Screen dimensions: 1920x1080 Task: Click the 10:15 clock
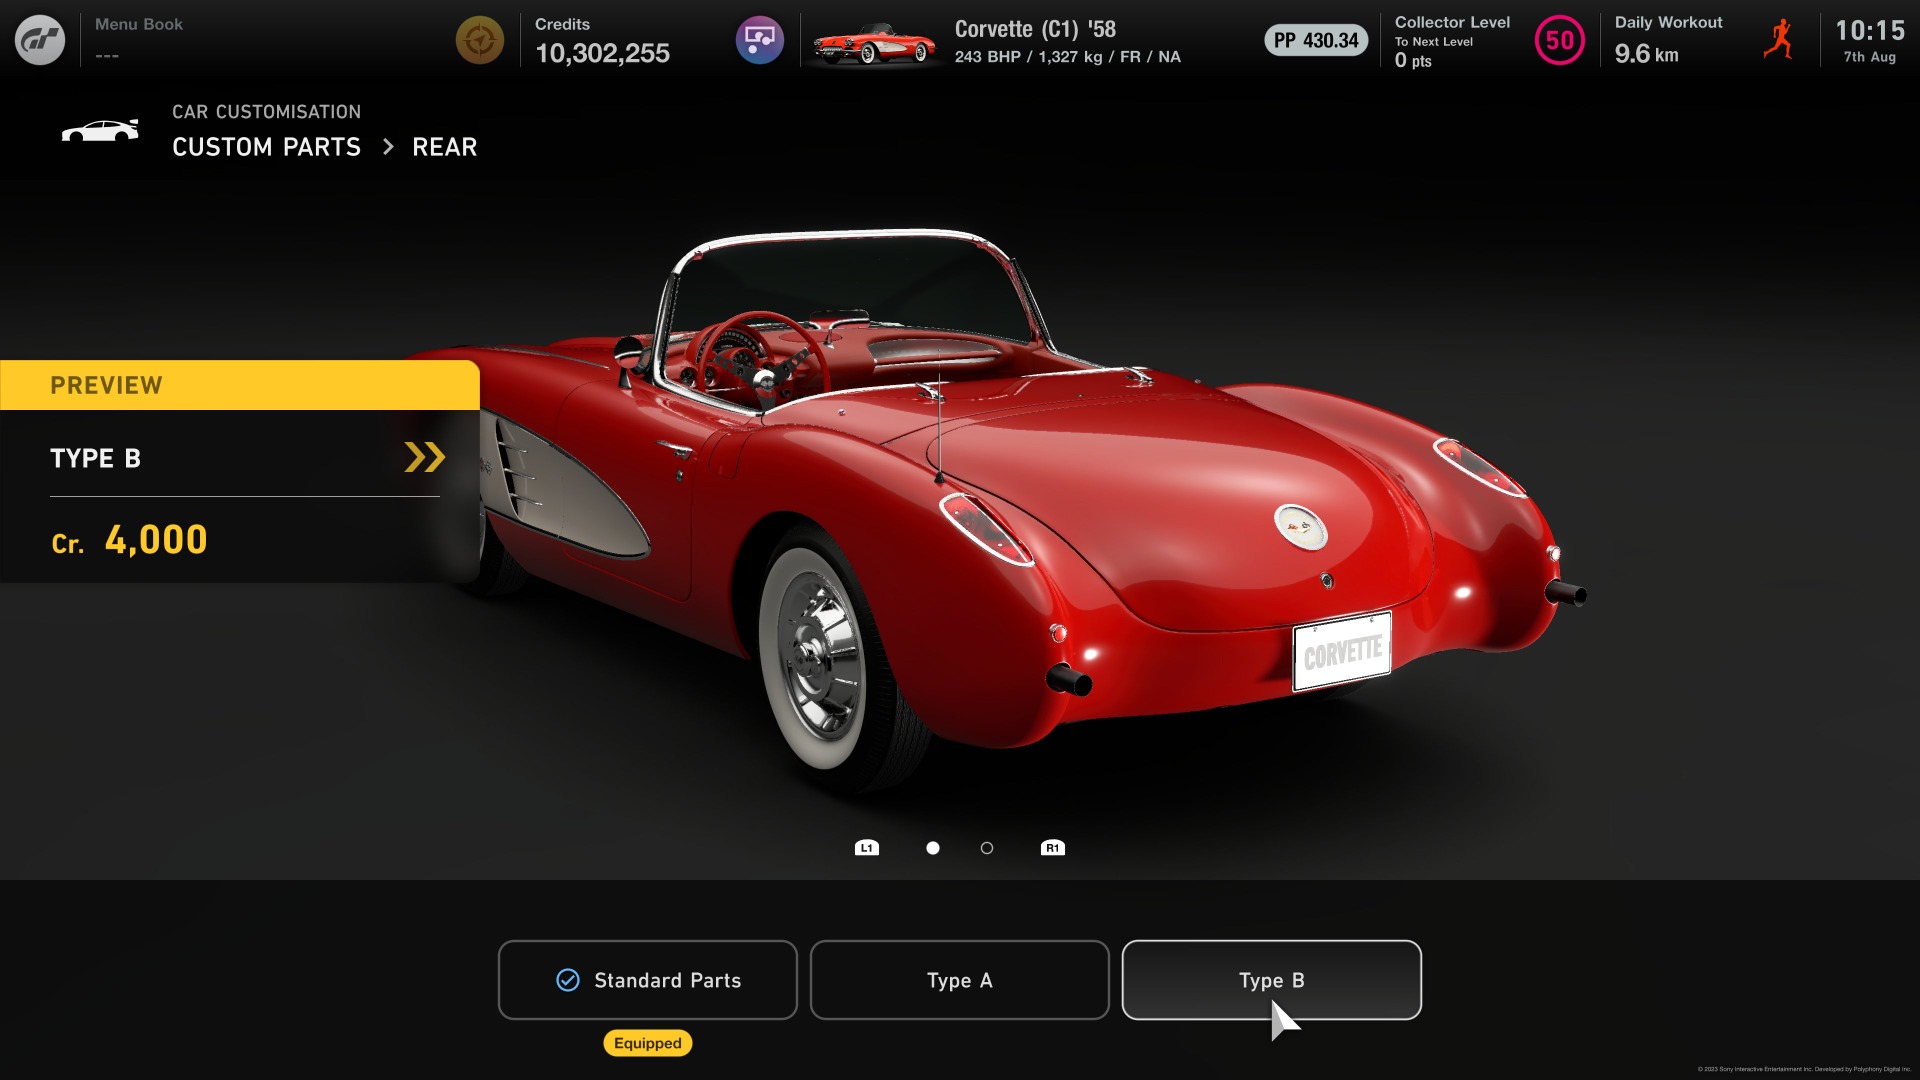click(x=1870, y=31)
